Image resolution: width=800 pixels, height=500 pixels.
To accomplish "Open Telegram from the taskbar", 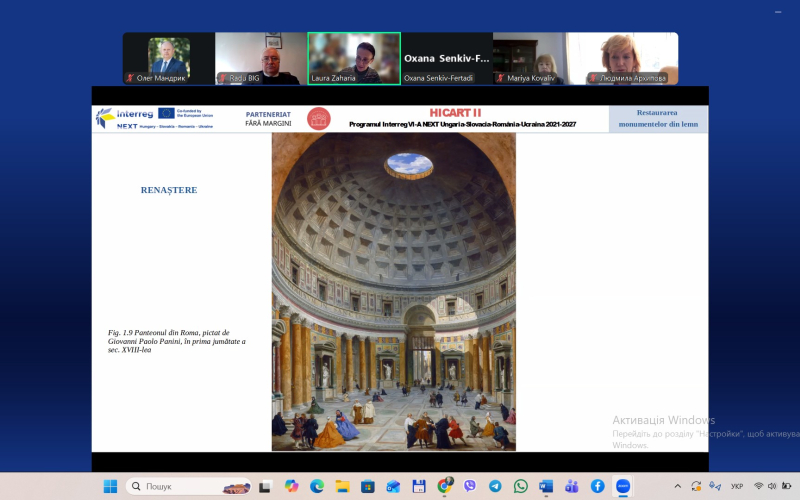I will point(495,486).
